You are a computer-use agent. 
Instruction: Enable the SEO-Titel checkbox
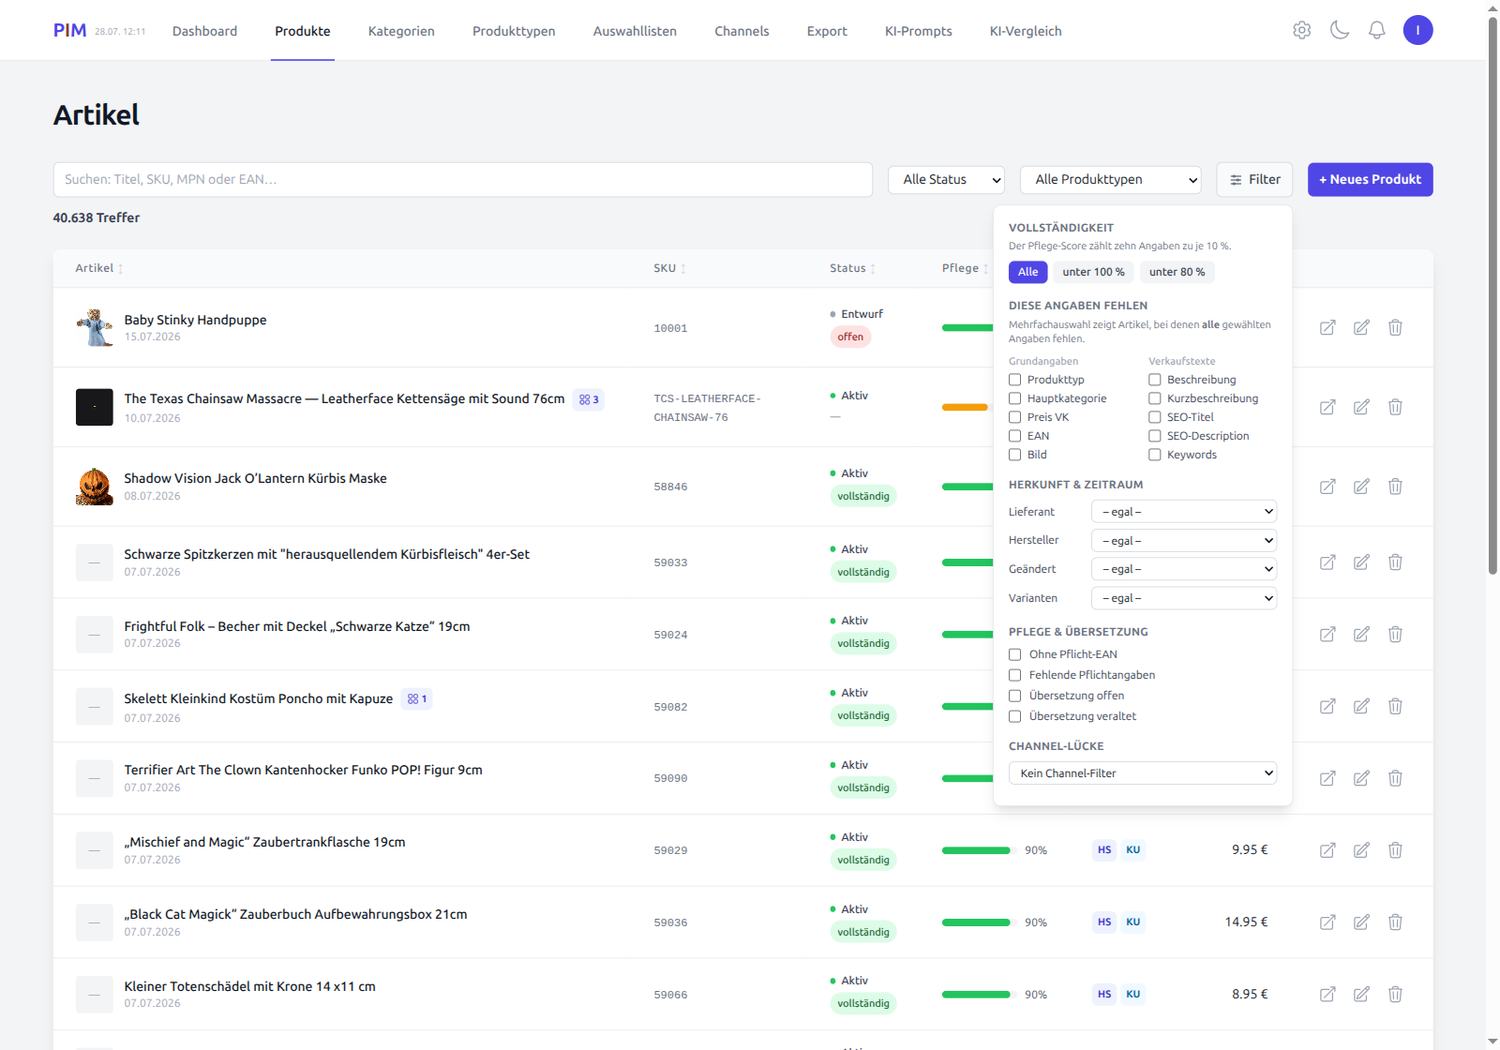coord(1155,417)
